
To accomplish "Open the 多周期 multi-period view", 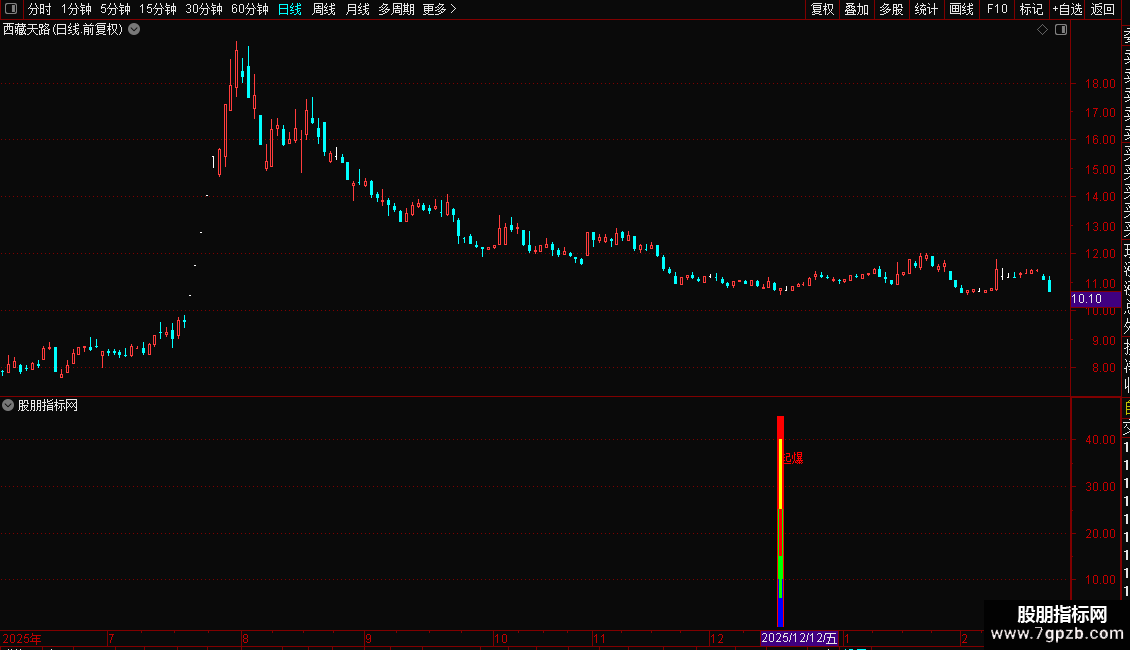I will [396, 9].
